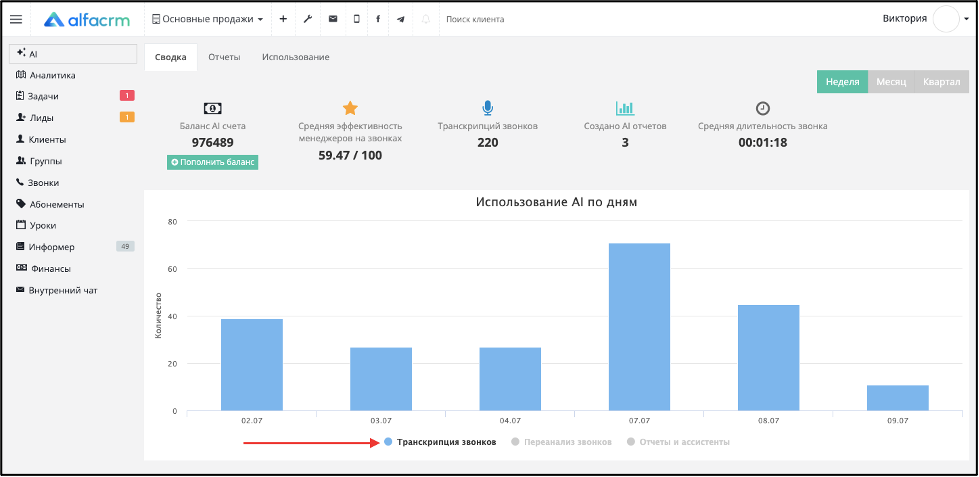Switch to the Сводка tab
The height and width of the screenshot is (477, 979).
(x=170, y=57)
